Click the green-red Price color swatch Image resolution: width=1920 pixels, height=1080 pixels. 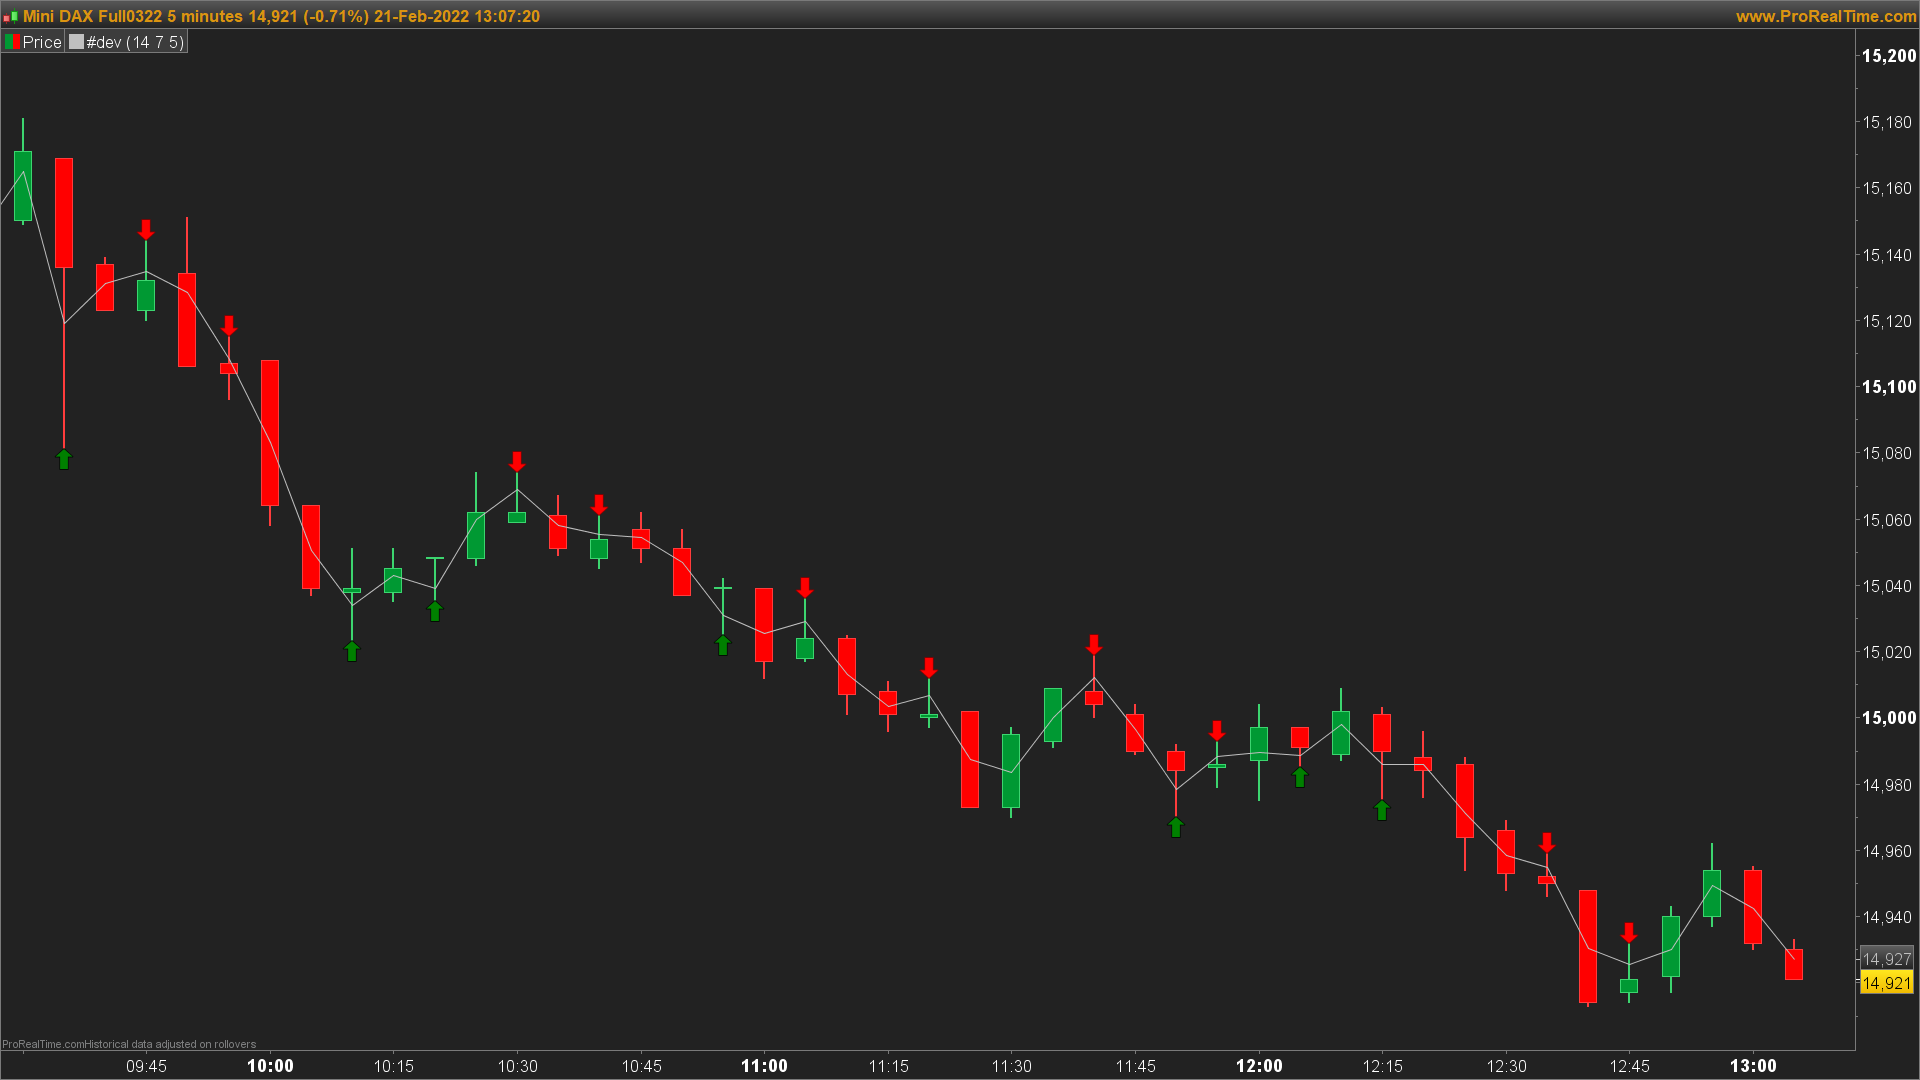12,42
